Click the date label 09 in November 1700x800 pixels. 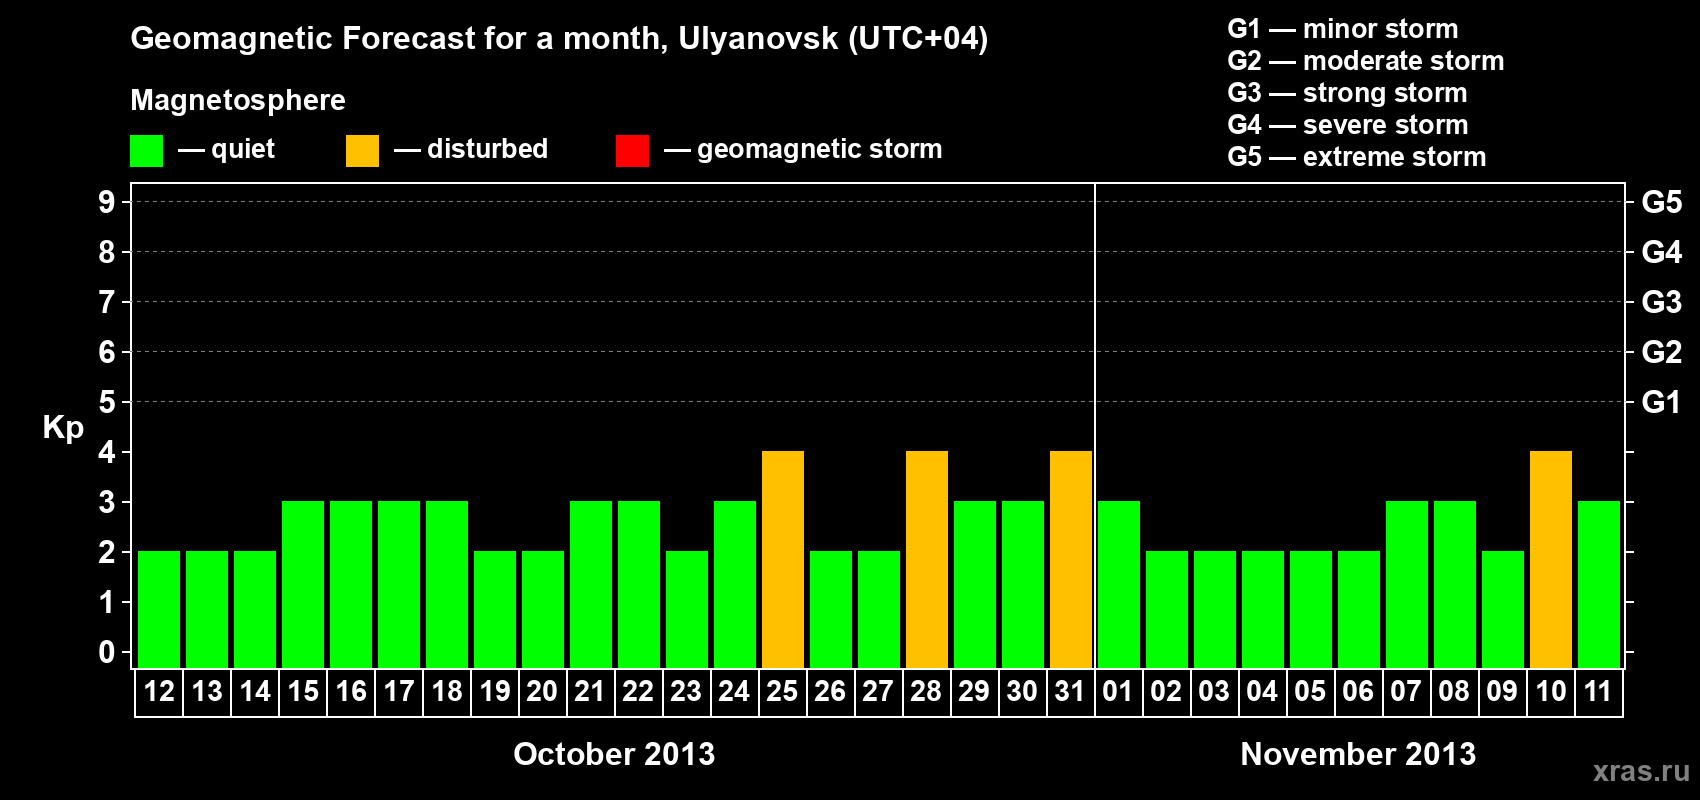point(1502,692)
